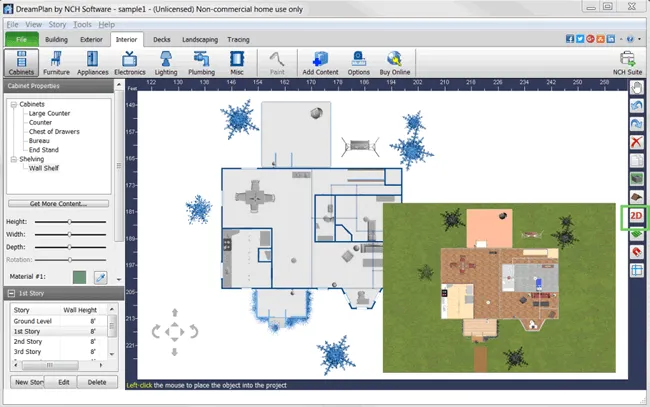
Task: Select the hand pan tool
Action: point(637,88)
